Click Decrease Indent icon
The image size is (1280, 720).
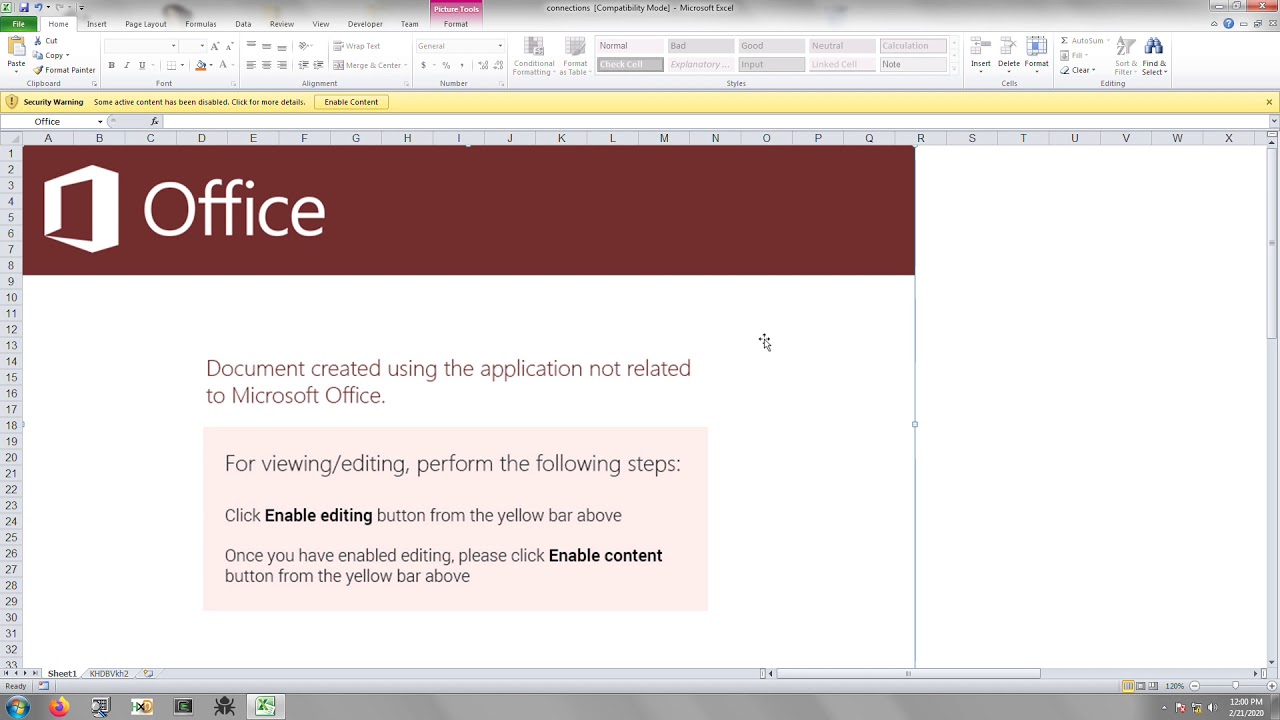[x=303, y=65]
